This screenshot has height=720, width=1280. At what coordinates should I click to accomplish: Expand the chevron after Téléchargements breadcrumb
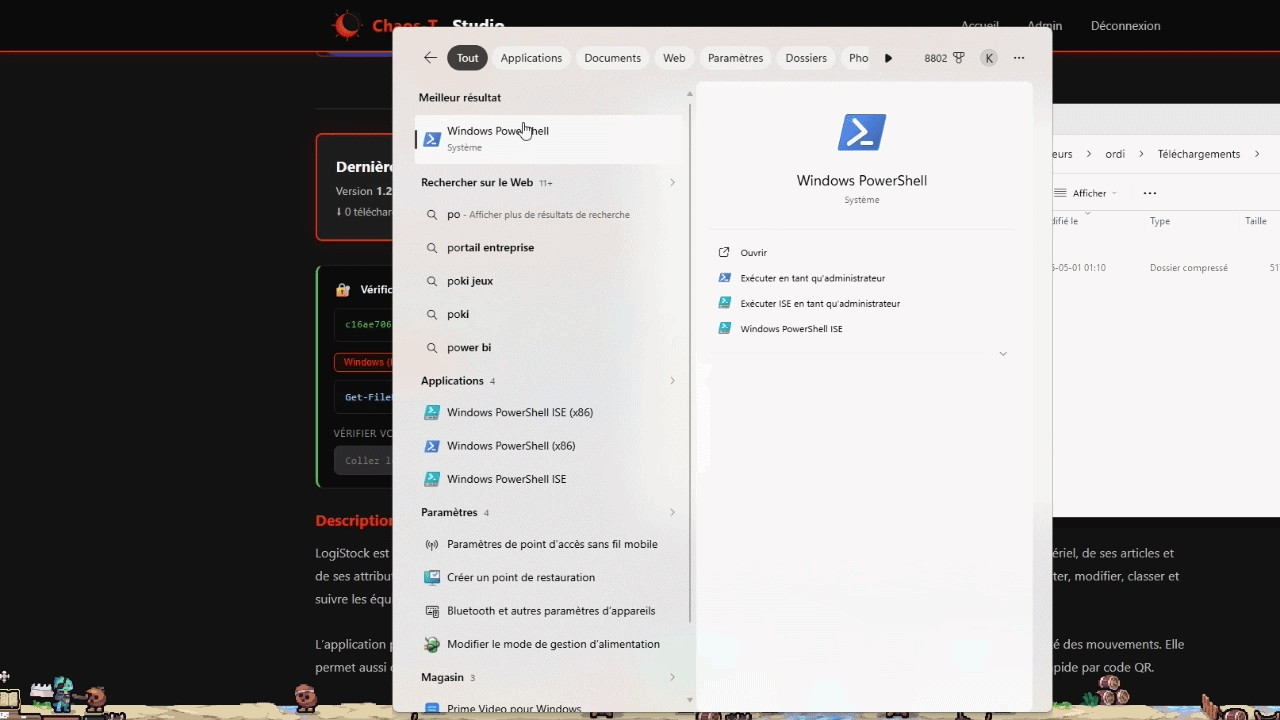click(1257, 154)
